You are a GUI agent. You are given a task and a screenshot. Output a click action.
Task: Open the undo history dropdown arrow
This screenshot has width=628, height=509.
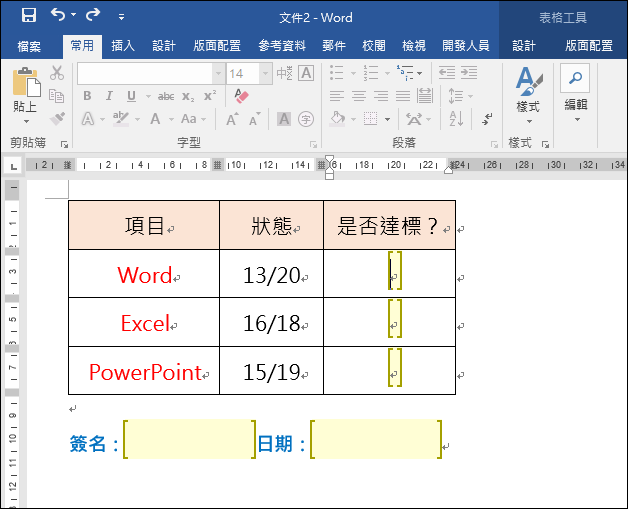[73, 15]
